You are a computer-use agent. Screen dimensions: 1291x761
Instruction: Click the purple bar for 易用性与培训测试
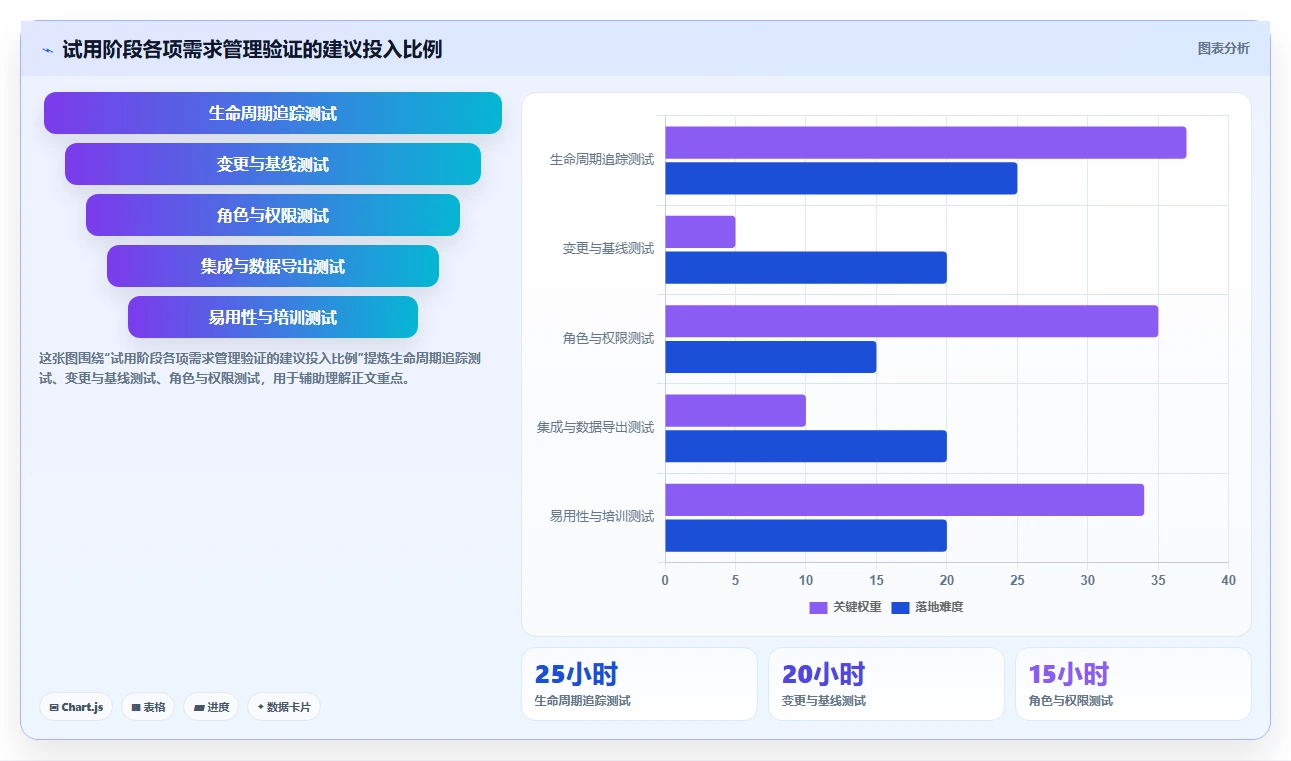click(904, 500)
